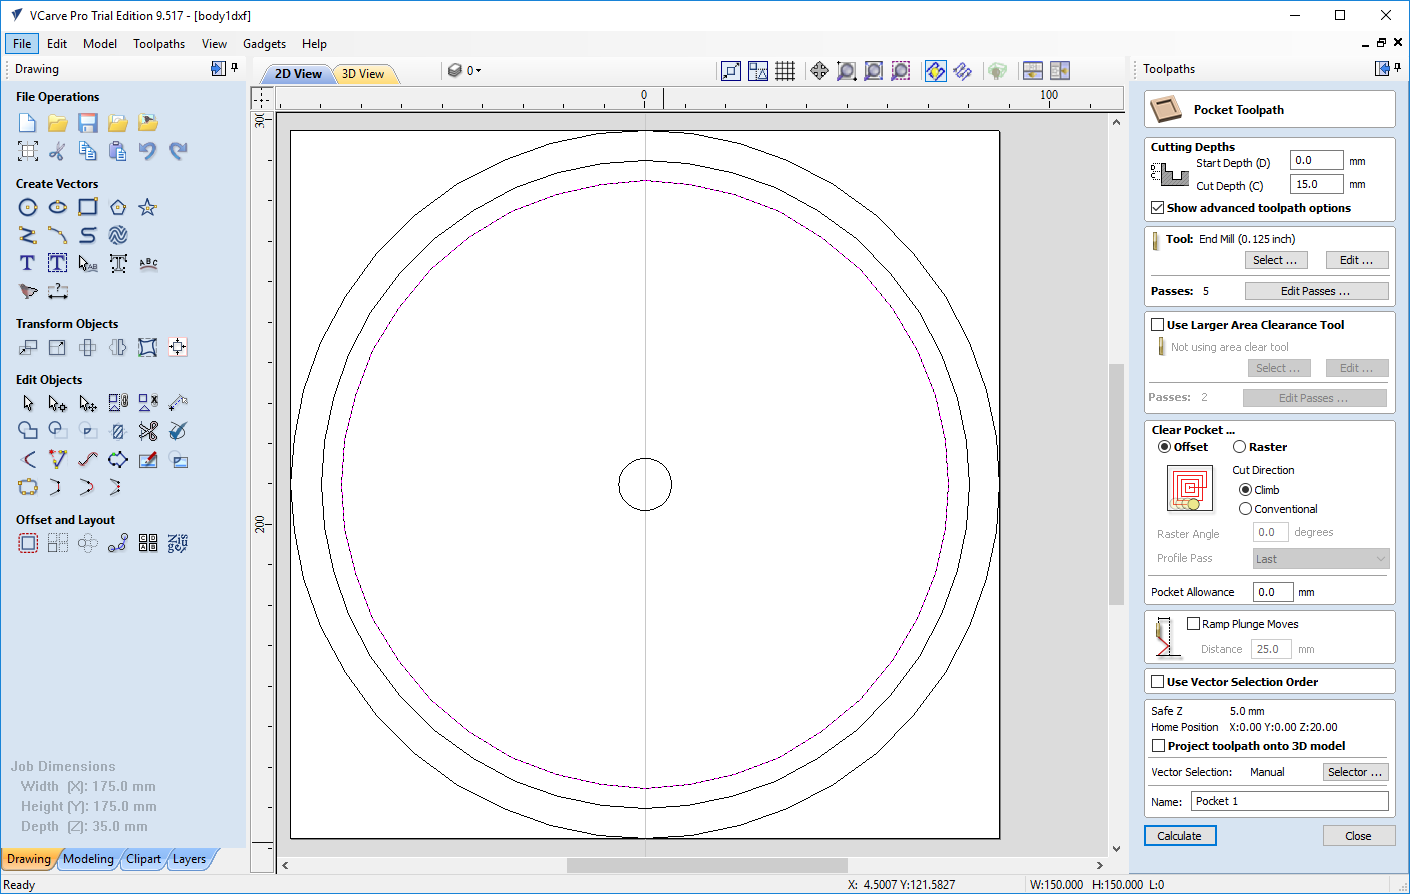Viewport: 1410px width, 894px height.
Task: Enable Ramp Plunge Moves checkbox
Action: (x=1193, y=624)
